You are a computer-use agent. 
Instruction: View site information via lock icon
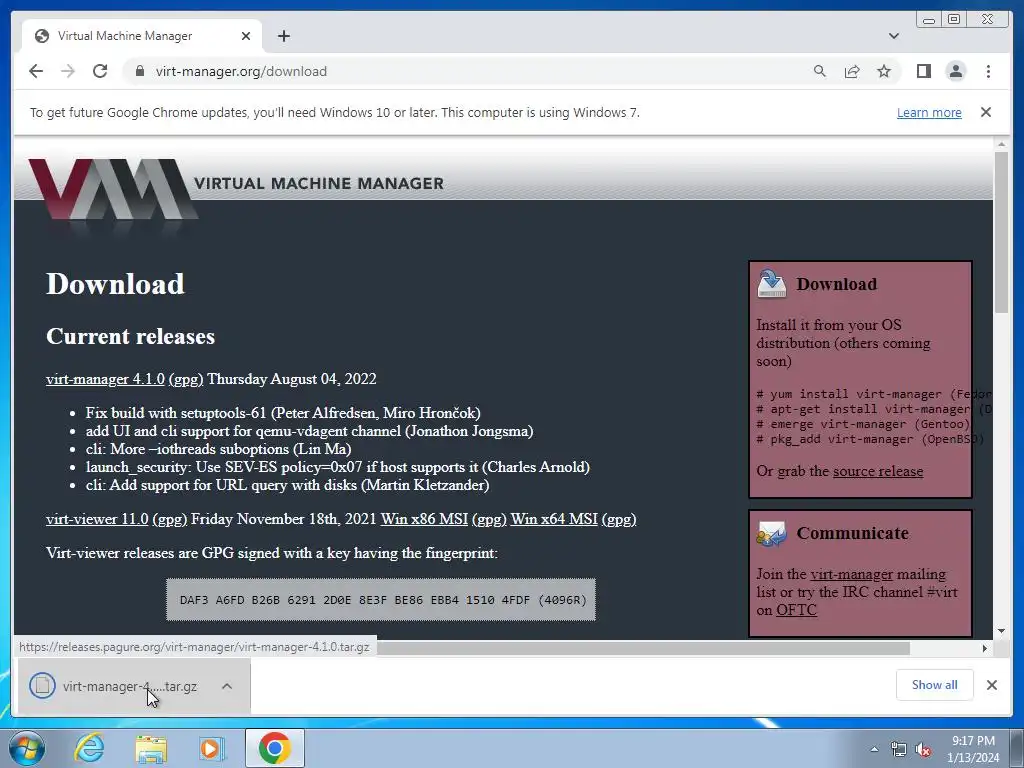[139, 71]
